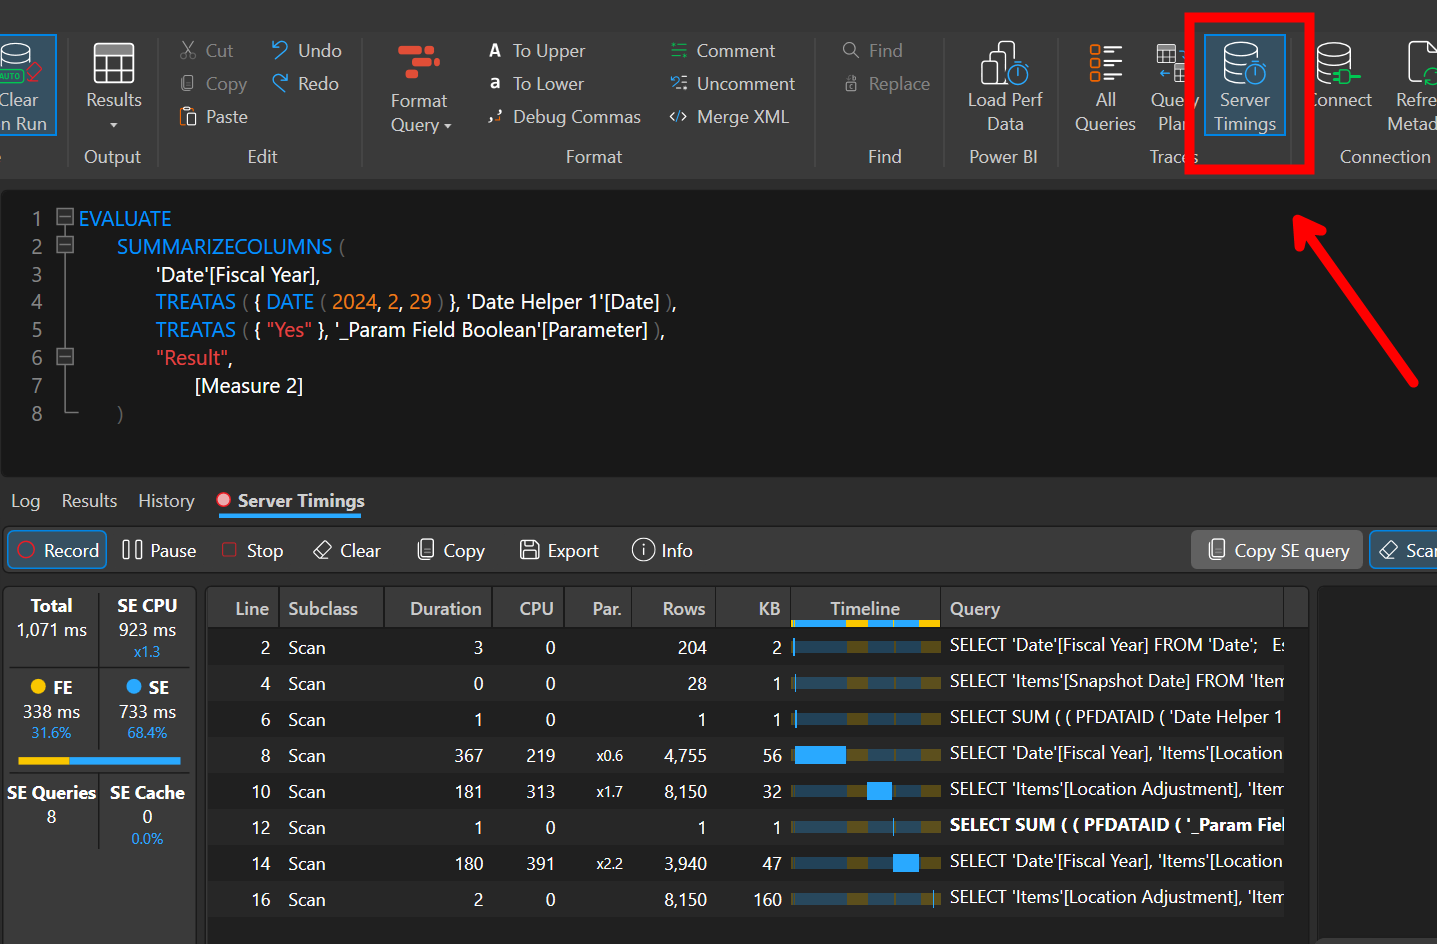Open the Format Query dropdown arrow
Screen dimensions: 1437x944
point(447,126)
